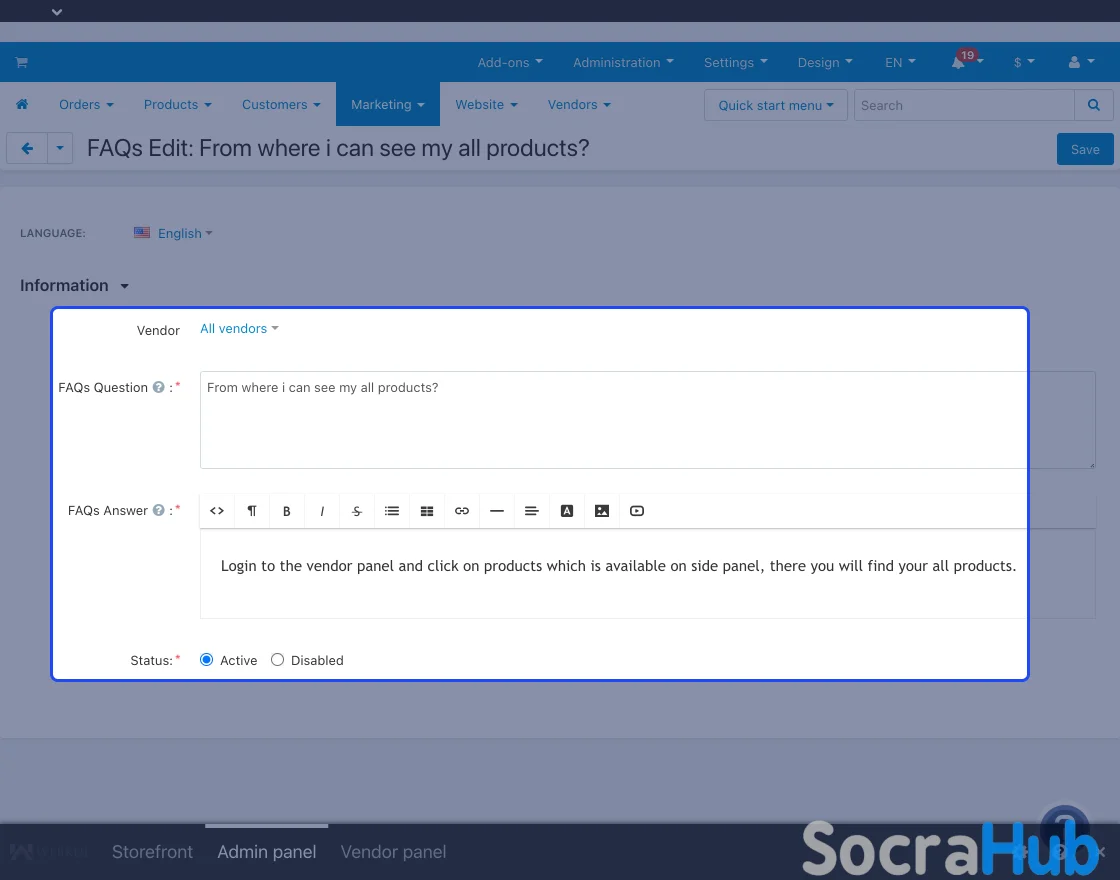Open text alignment options
This screenshot has height=880, width=1120.
click(531, 511)
